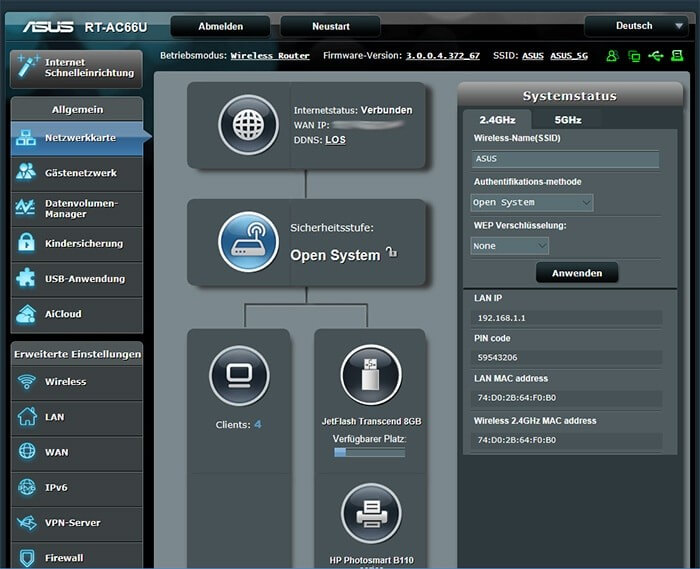Image resolution: width=700 pixels, height=569 pixels.
Task: Open the USB status icon in header
Action: pyautogui.click(x=656, y=56)
